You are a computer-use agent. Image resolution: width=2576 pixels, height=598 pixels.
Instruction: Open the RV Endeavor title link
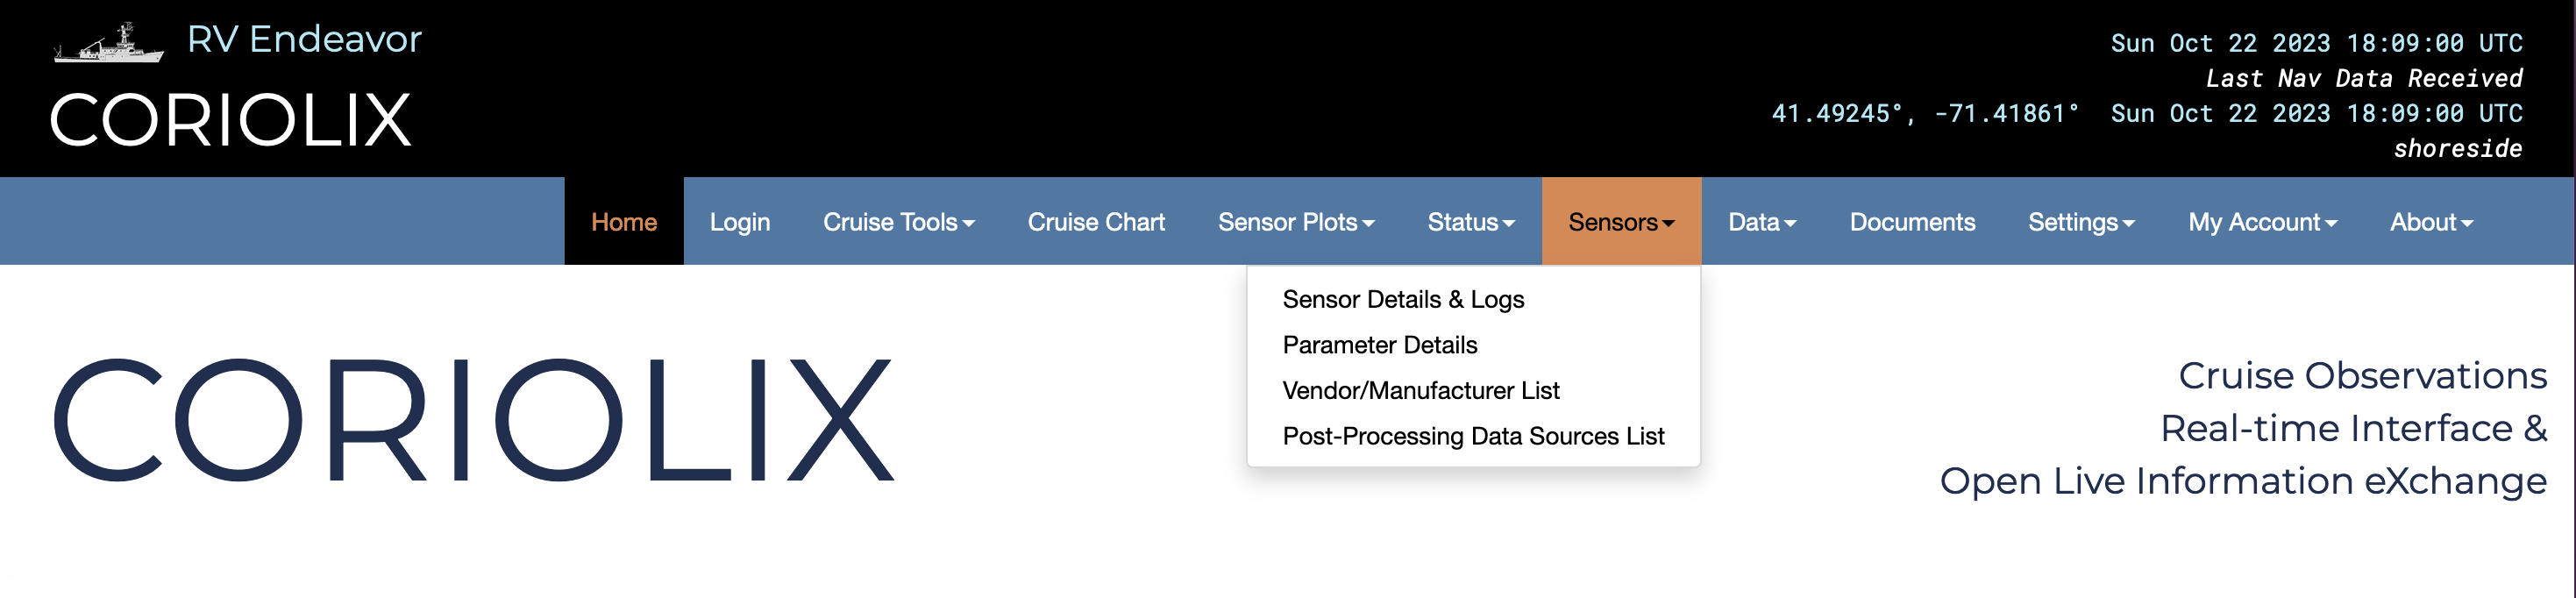click(x=304, y=40)
